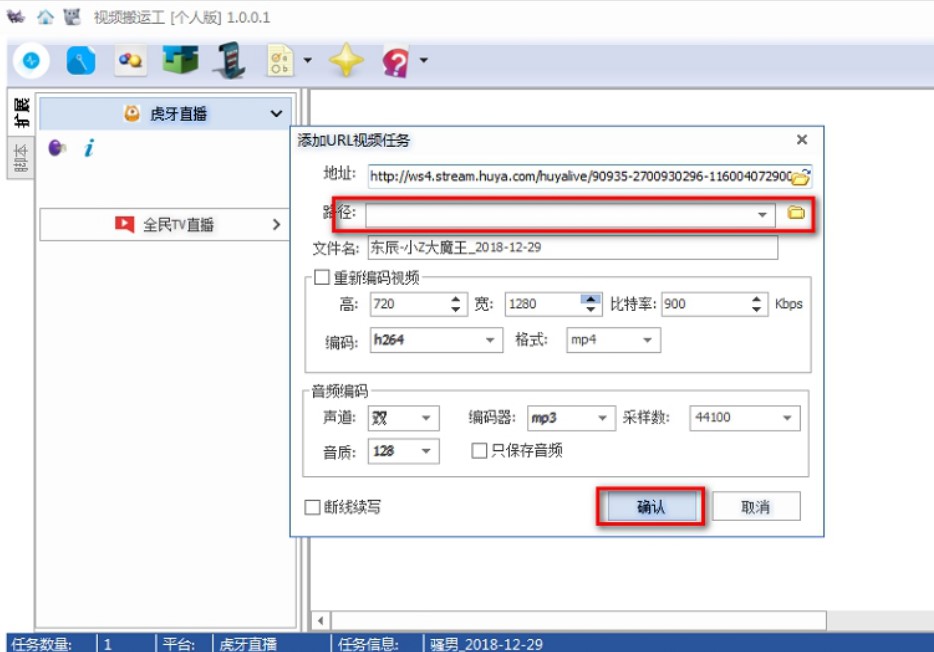Image resolution: width=934 pixels, height=652 pixels.
Task: Open the 格式 mp4 dropdown
Action: [x=613, y=340]
